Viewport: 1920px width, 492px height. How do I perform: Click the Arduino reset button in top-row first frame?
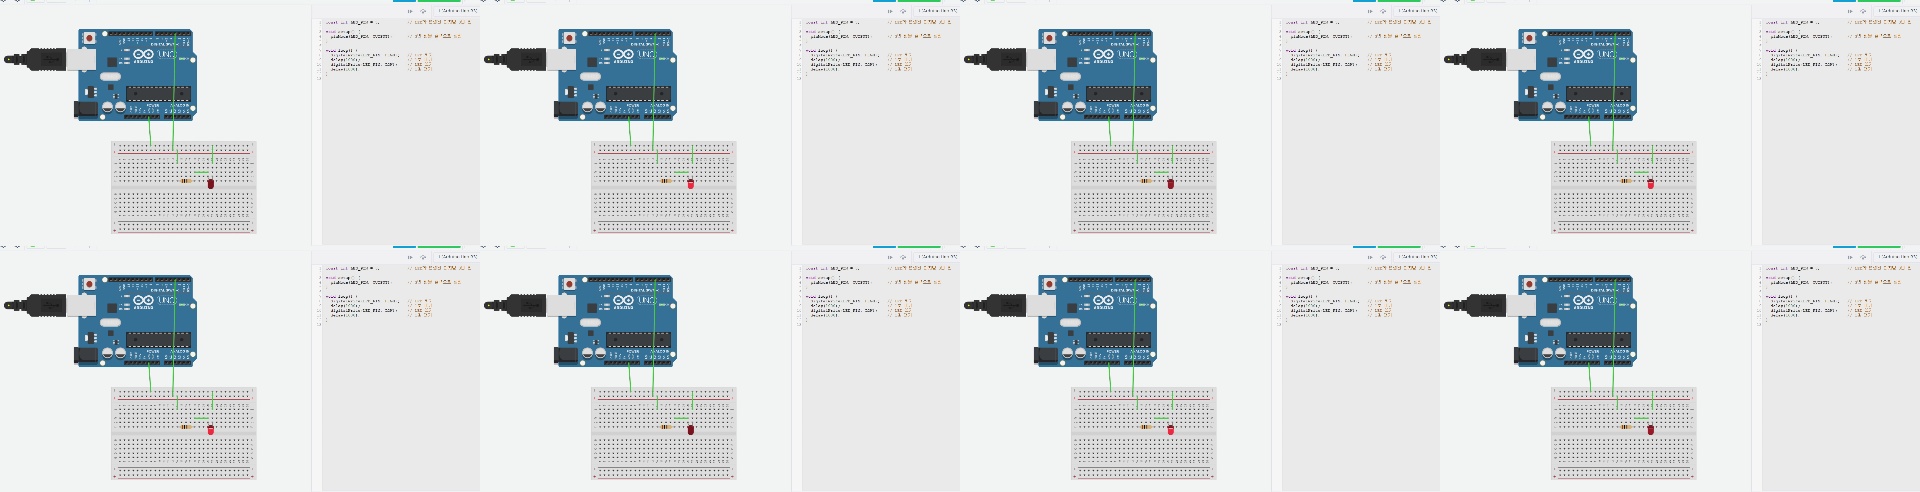(90, 38)
